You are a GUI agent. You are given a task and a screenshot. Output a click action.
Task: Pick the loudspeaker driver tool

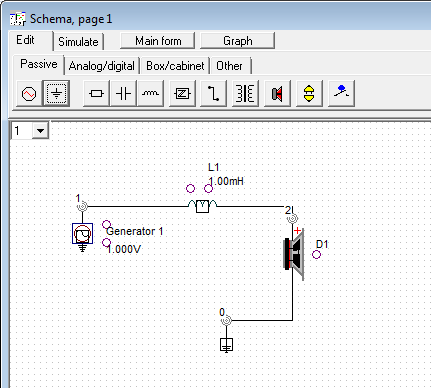click(x=277, y=93)
